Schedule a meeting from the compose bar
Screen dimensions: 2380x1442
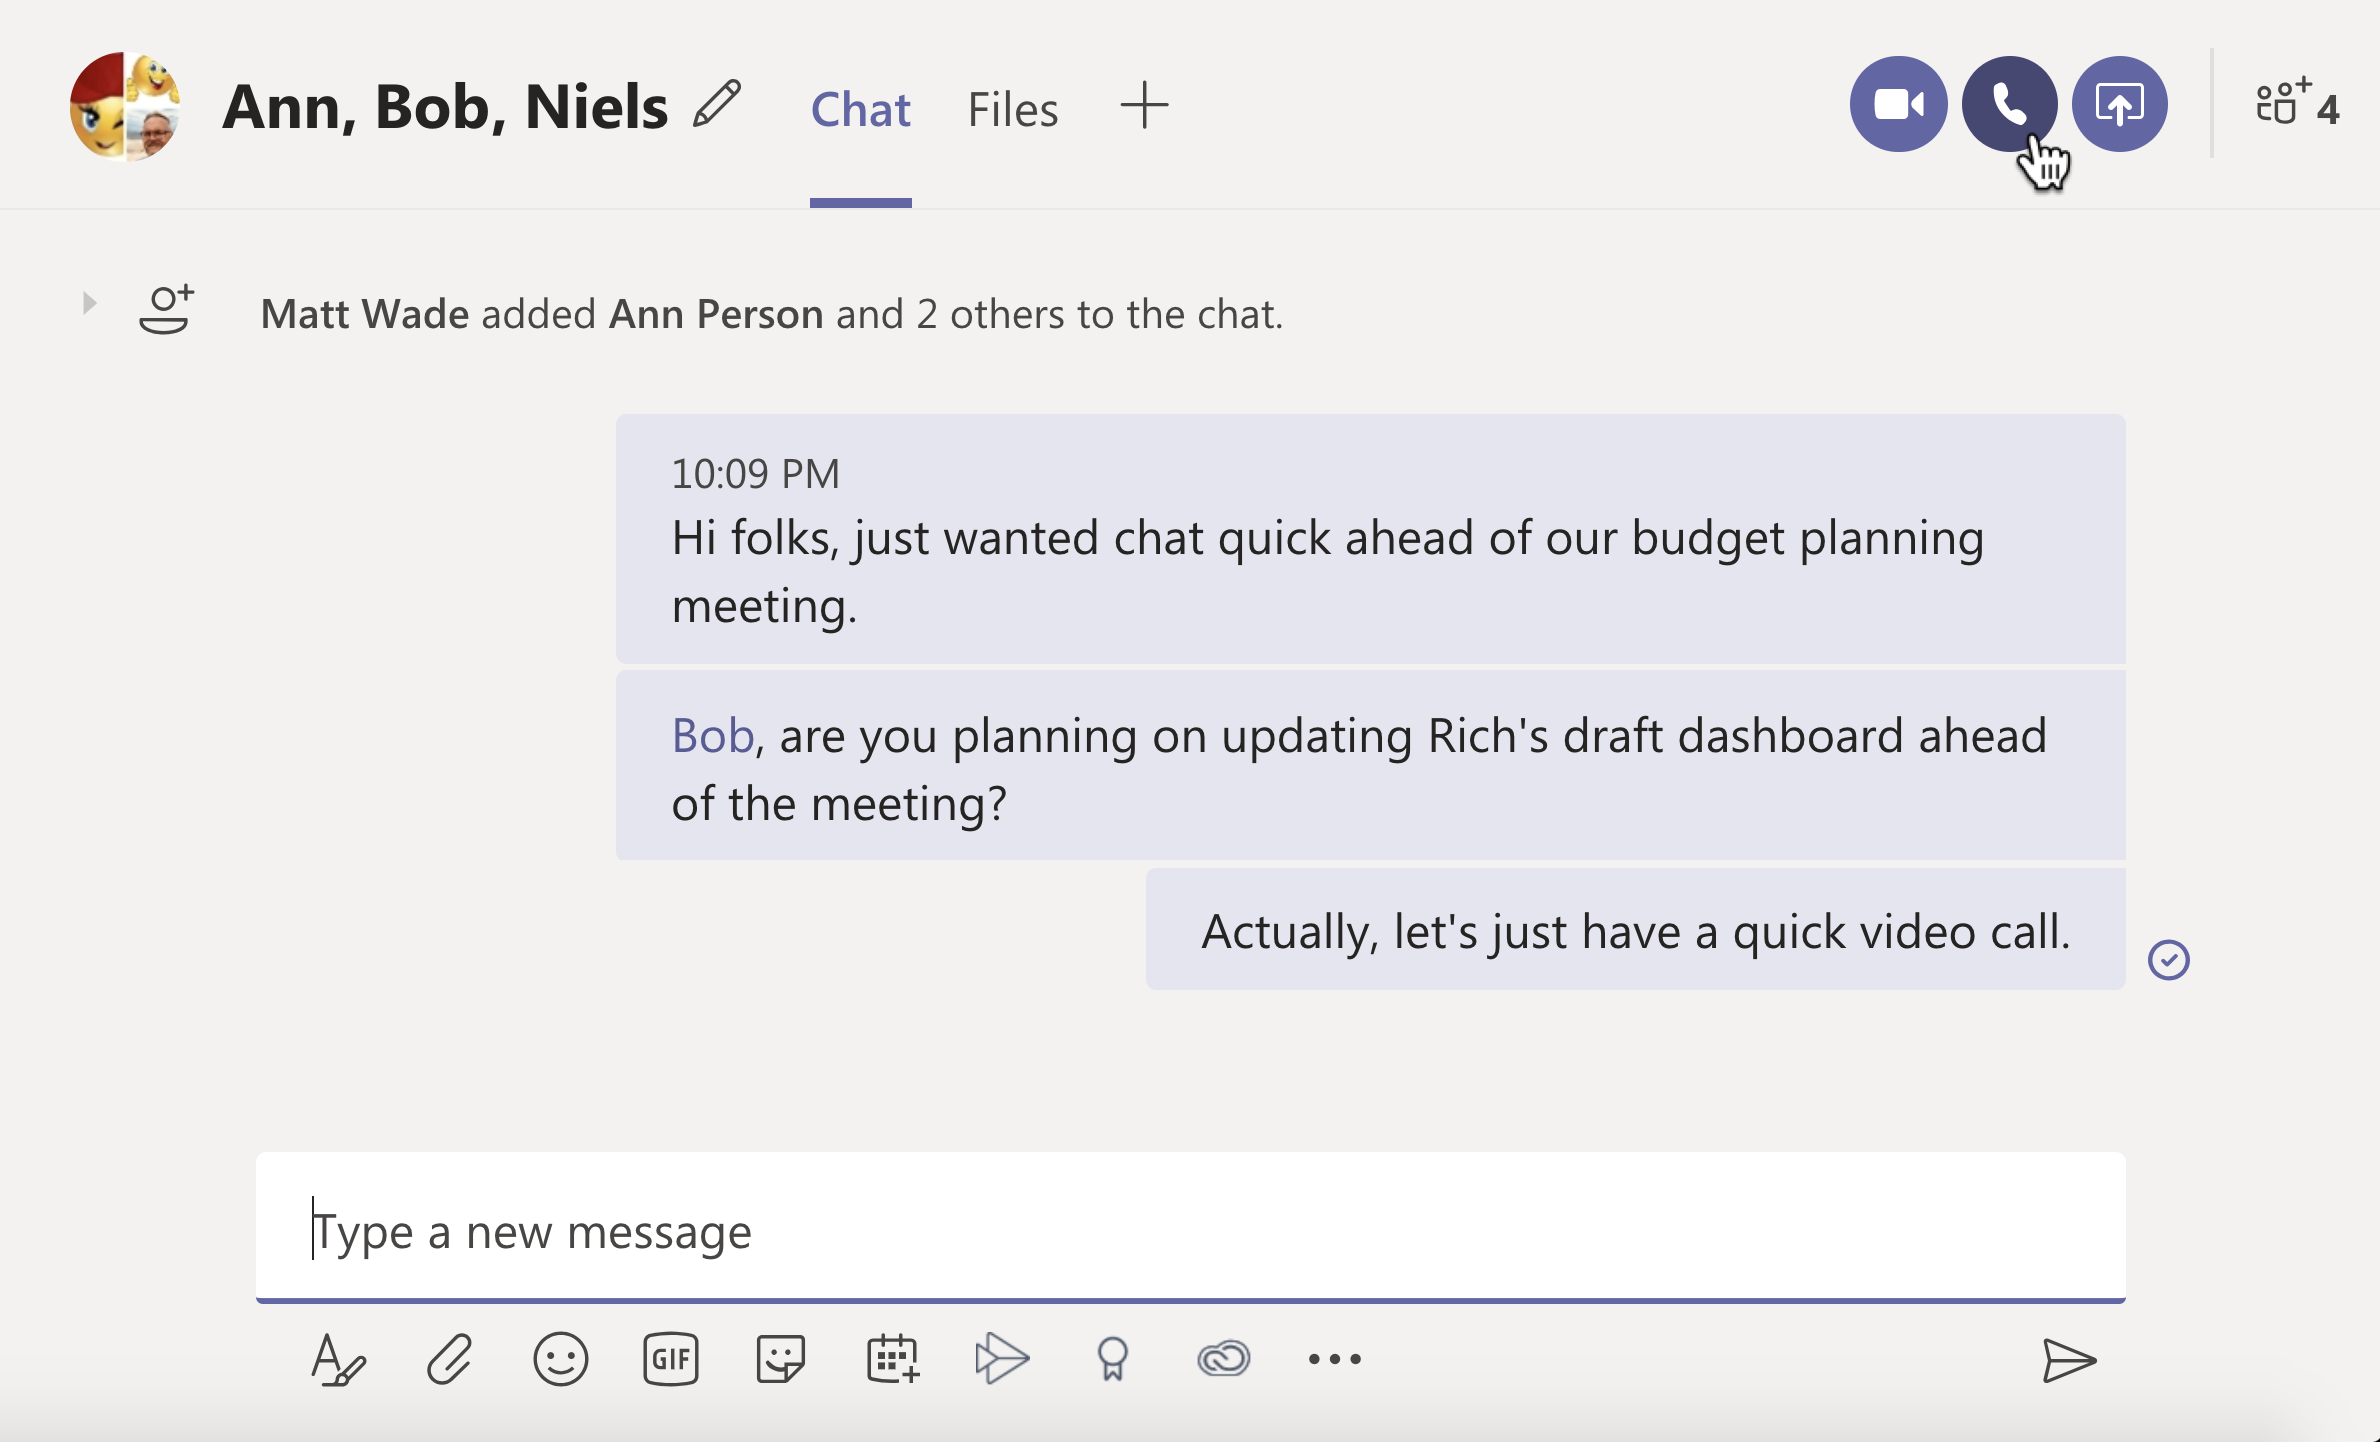(x=891, y=1359)
